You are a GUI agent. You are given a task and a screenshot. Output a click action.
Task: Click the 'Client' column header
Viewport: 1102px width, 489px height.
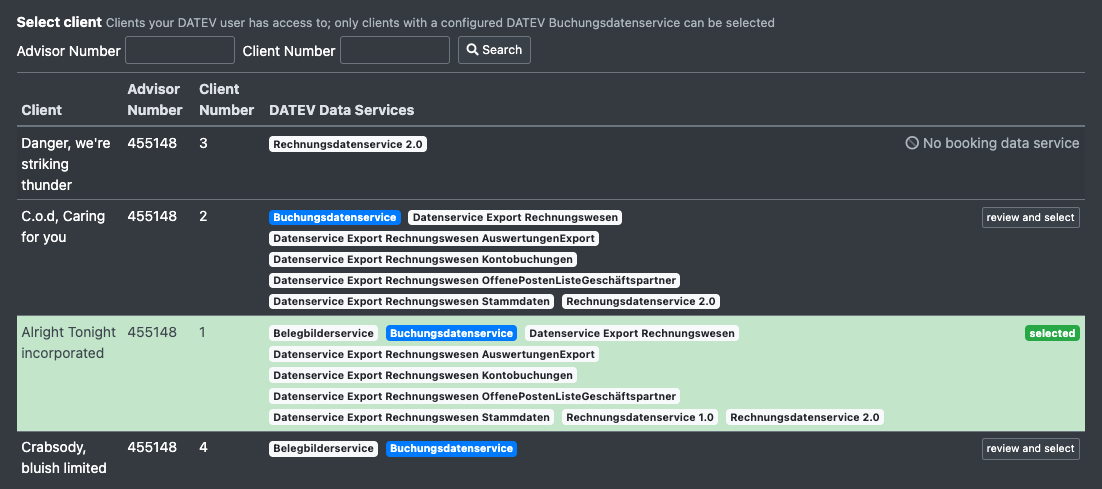coord(41,110)
